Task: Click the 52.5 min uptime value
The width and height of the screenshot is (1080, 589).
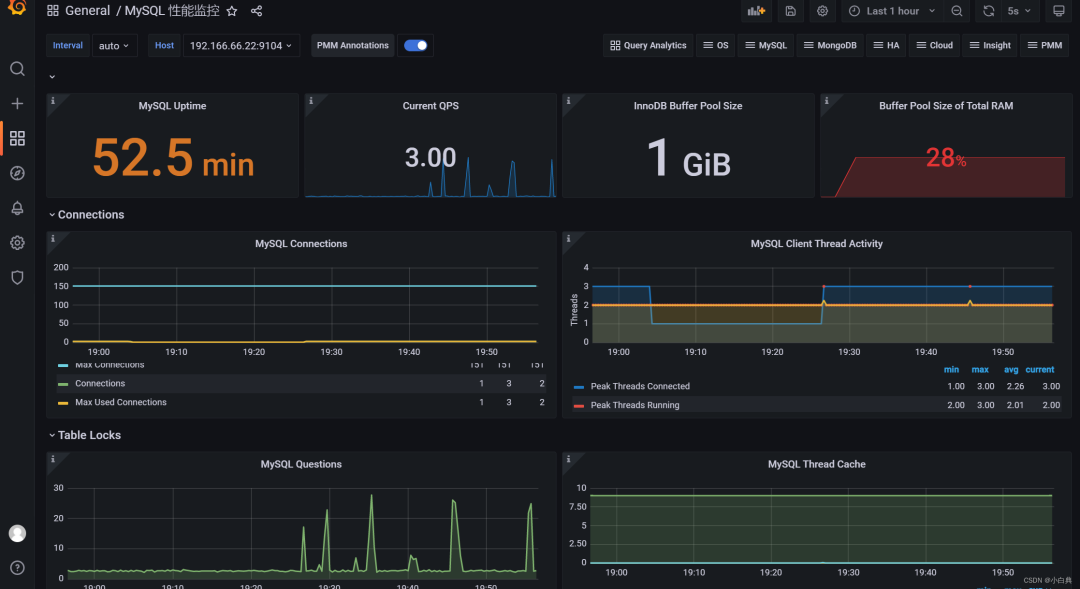Action: point(173,158)
